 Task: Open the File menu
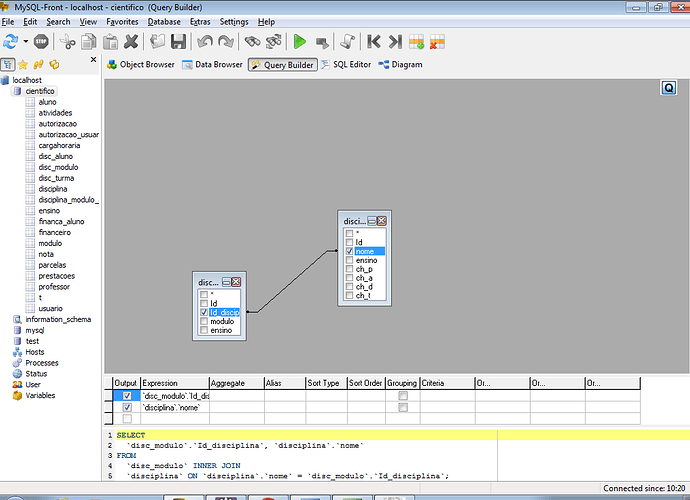(x=8, y=22)
